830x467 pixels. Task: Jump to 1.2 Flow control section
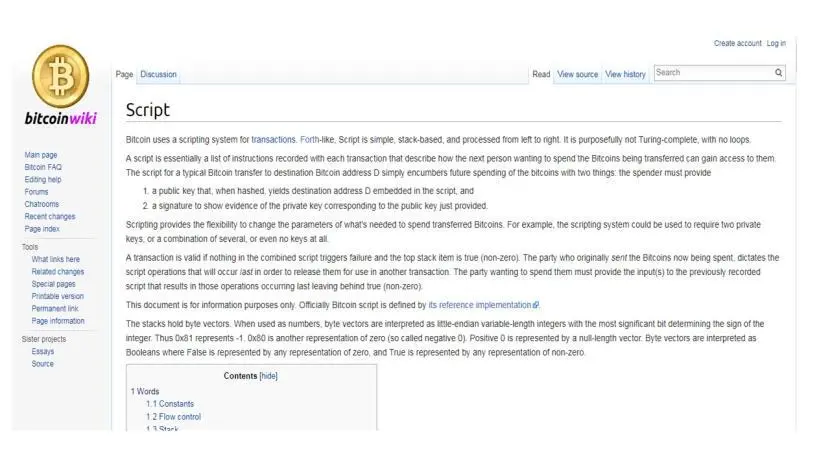(173, 417)
